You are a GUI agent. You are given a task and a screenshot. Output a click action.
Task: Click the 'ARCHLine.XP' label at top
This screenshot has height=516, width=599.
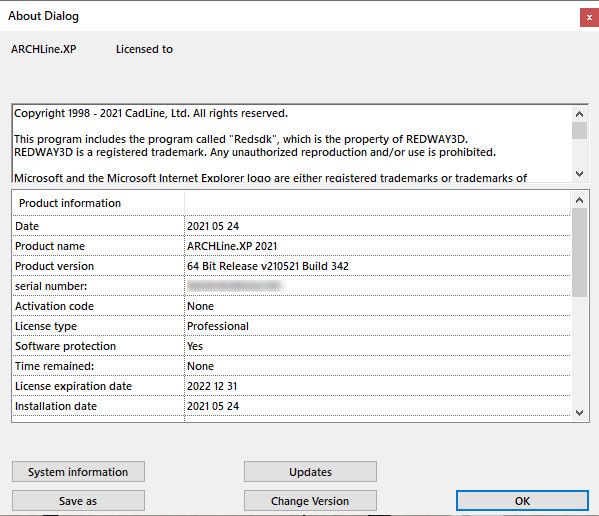pyautogui.click(x=44, y=49)
